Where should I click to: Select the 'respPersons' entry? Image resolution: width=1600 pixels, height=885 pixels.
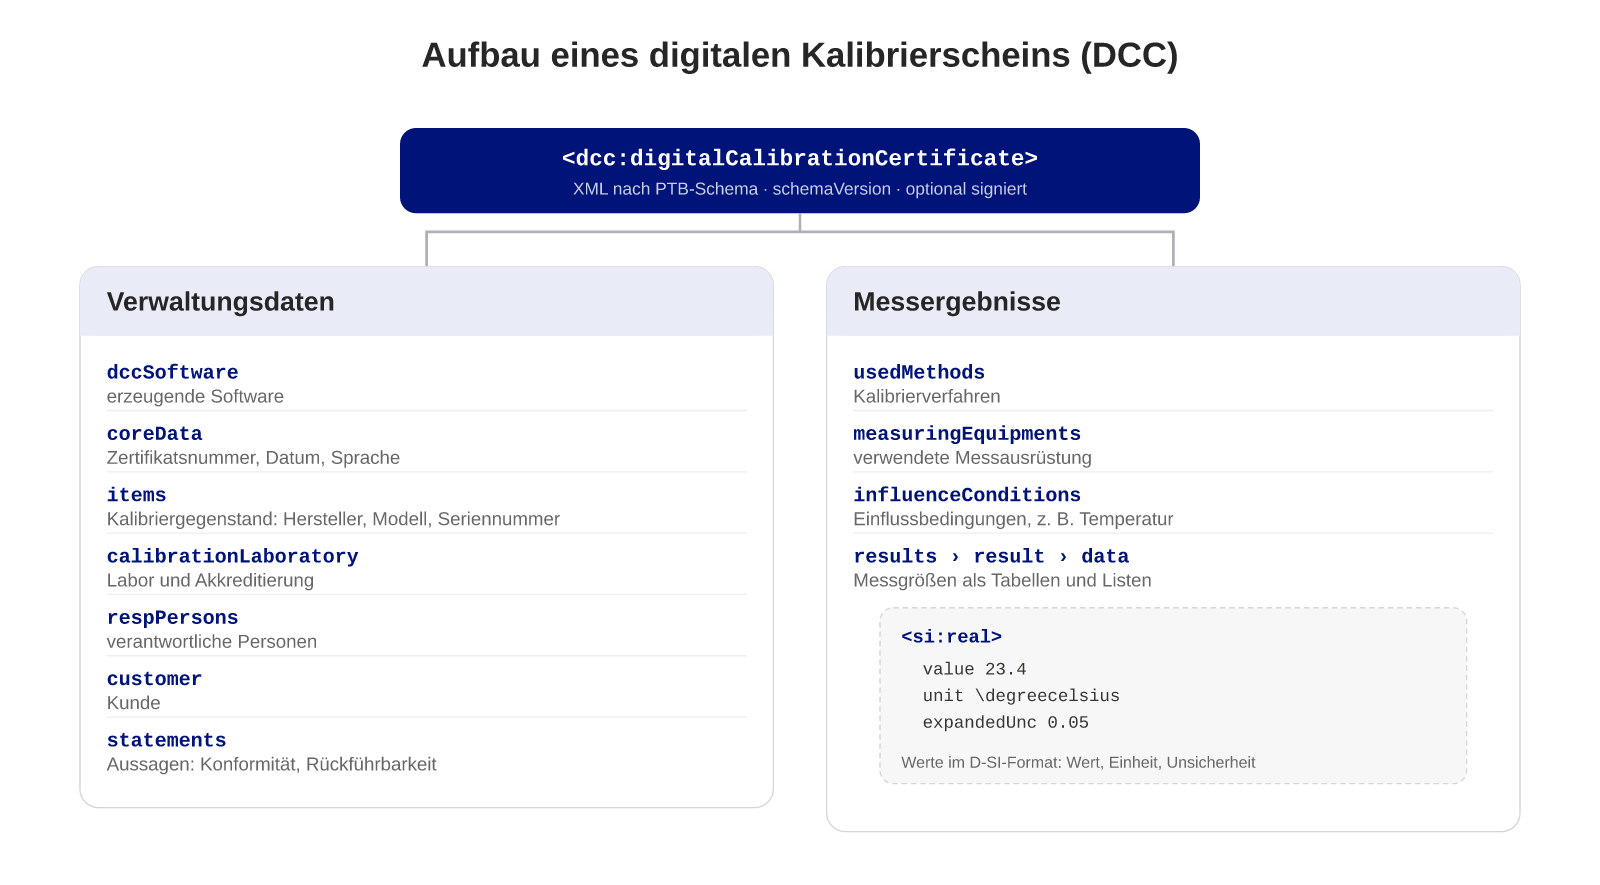pyautogui.click(x=173, y=617)
